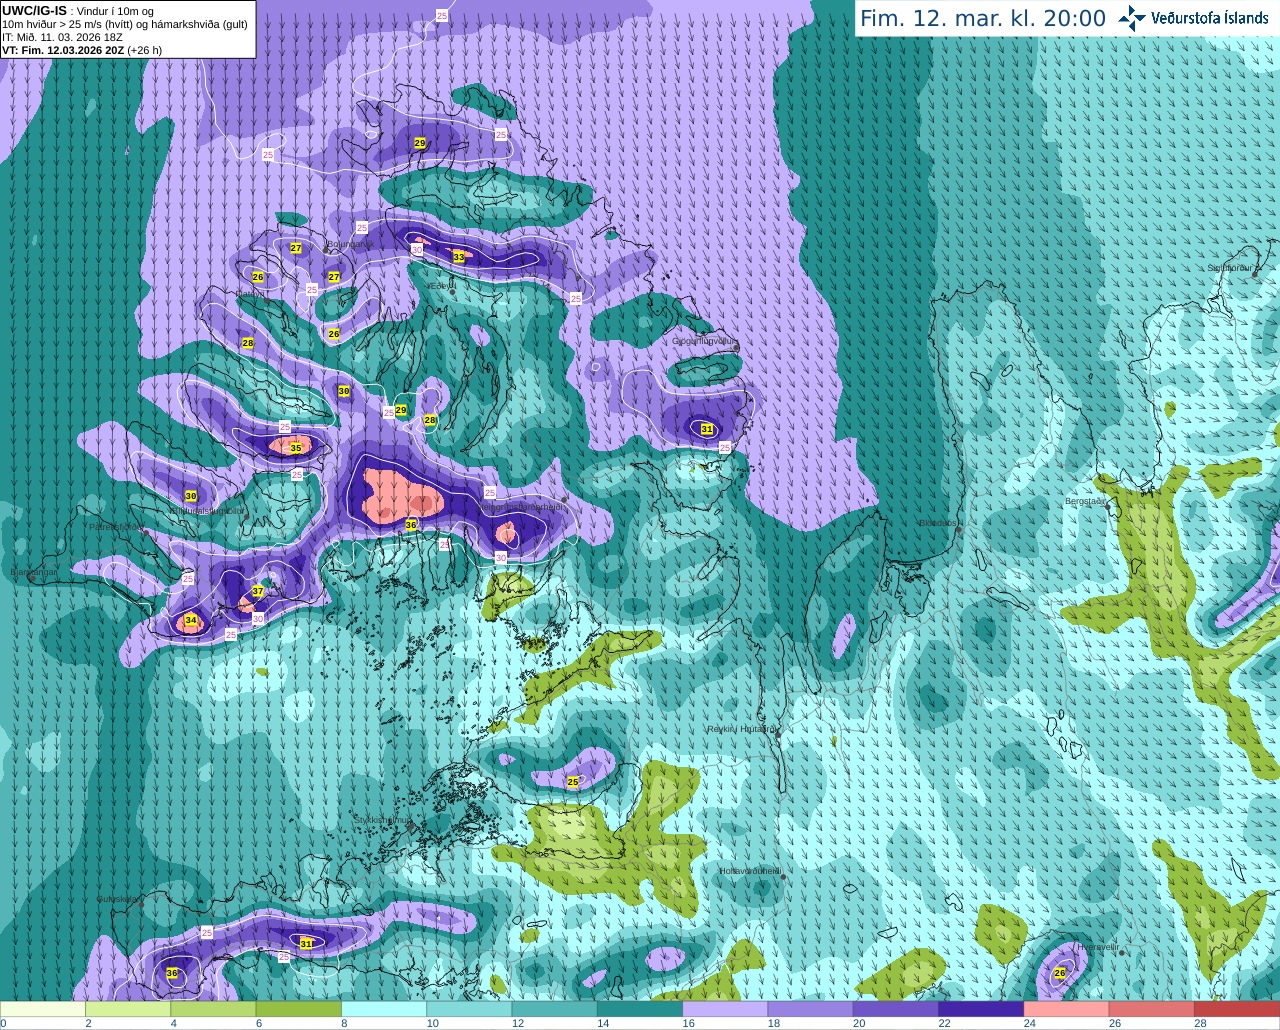Click the 36 gust marker below Gufuskálar
Image resolution: width=1280 pixels, height=1030 pixels.
172,973
